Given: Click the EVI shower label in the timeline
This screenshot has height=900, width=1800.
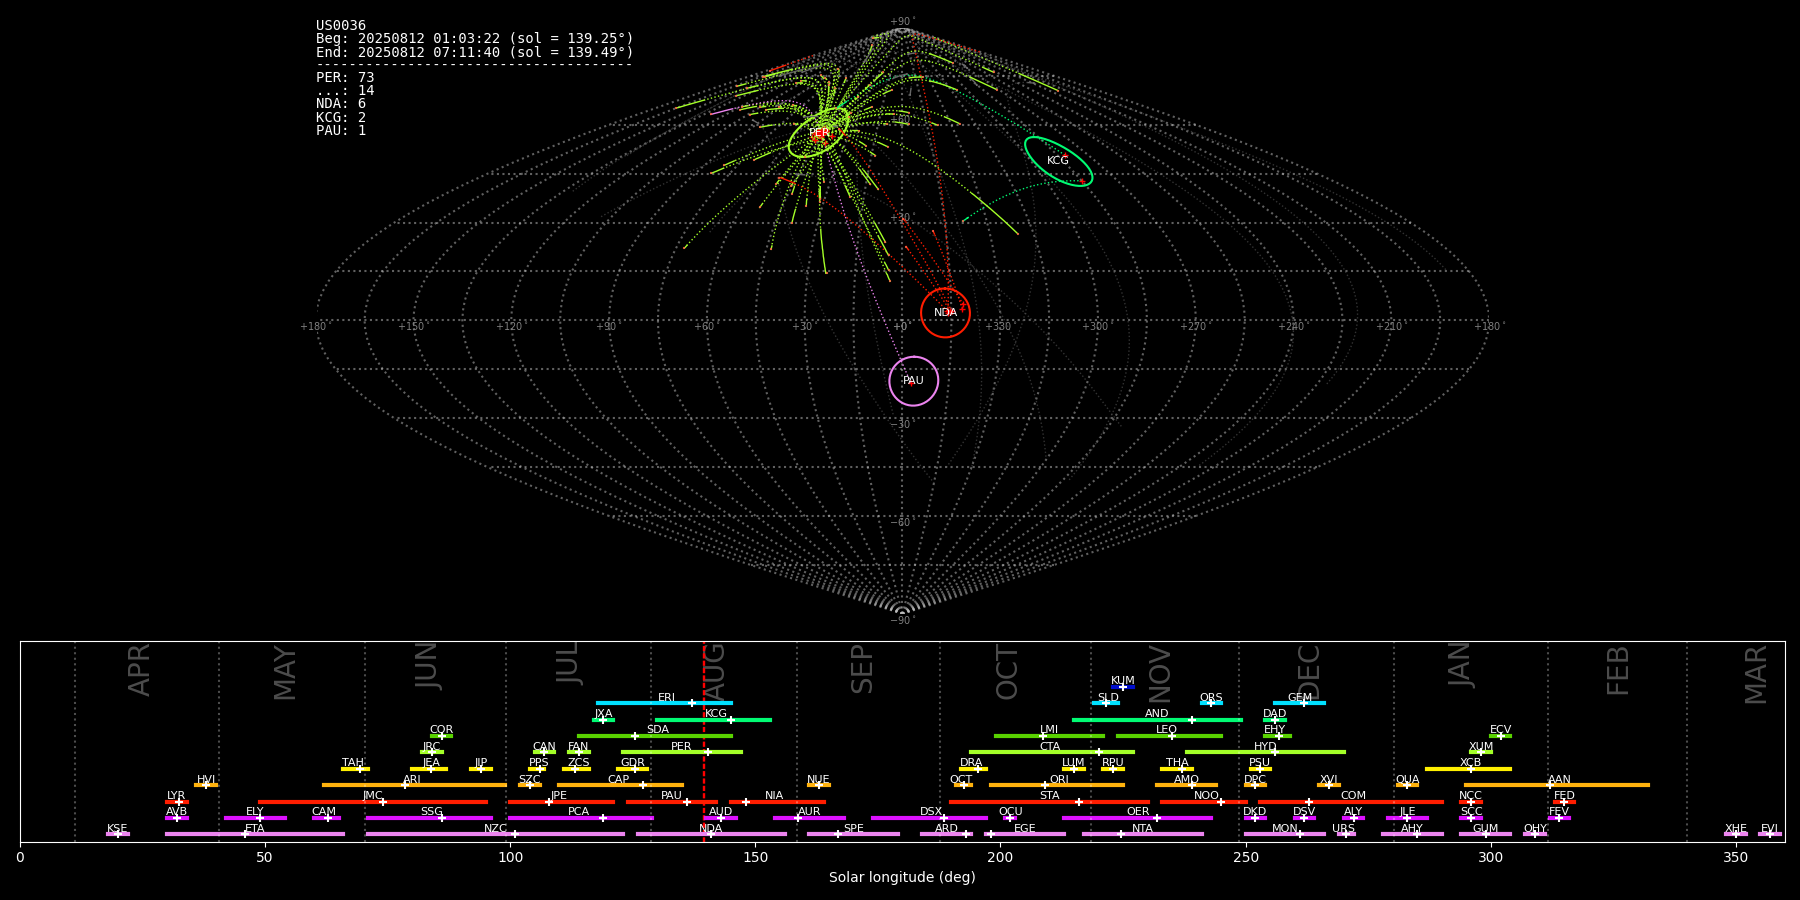Looking at the screenshot, I should tap(1769, 829).
